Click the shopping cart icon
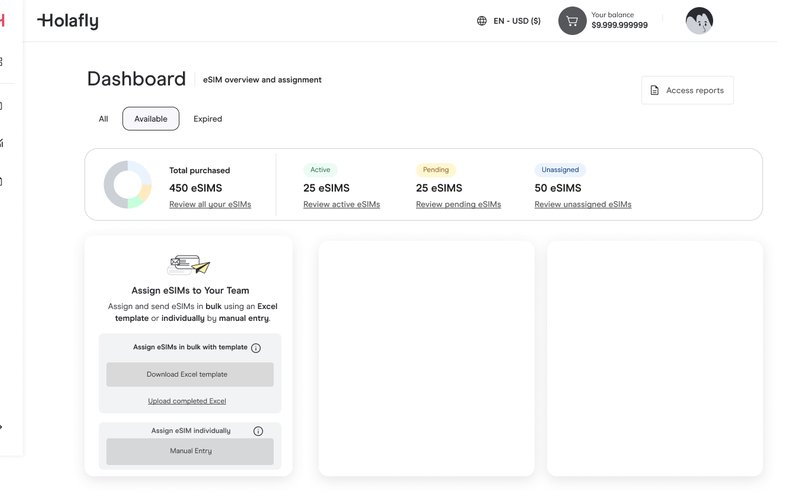This screenshot has height=500, width=800. click(572, 21)
